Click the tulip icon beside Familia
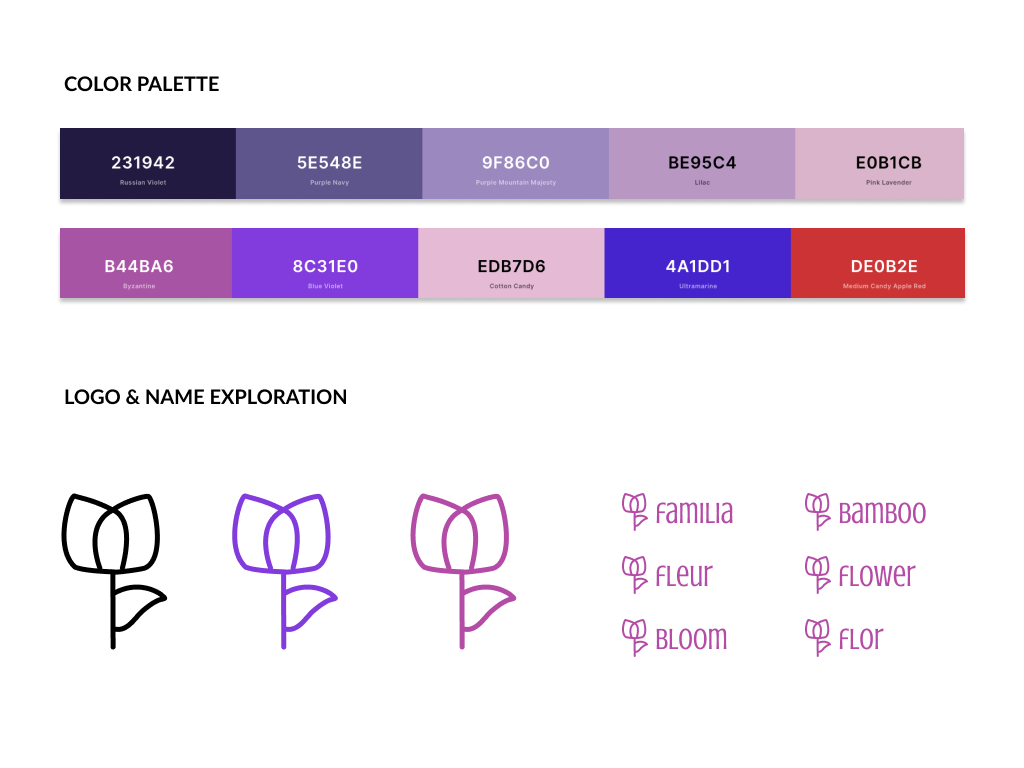1024x768 pixels. pyautogui.click(x=634, y=511)
